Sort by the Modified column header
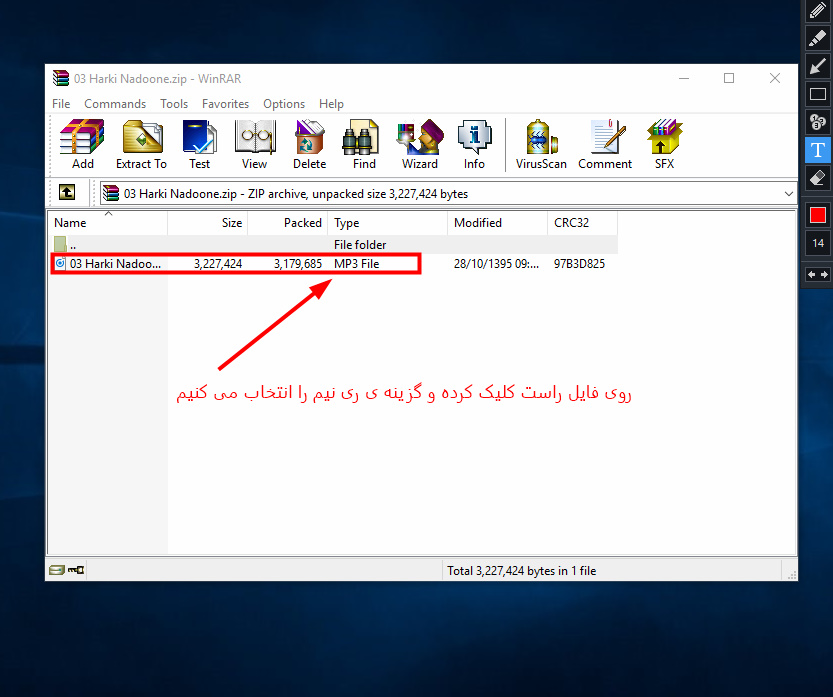Screen dimensions: 833x697 tap(497, 223)
